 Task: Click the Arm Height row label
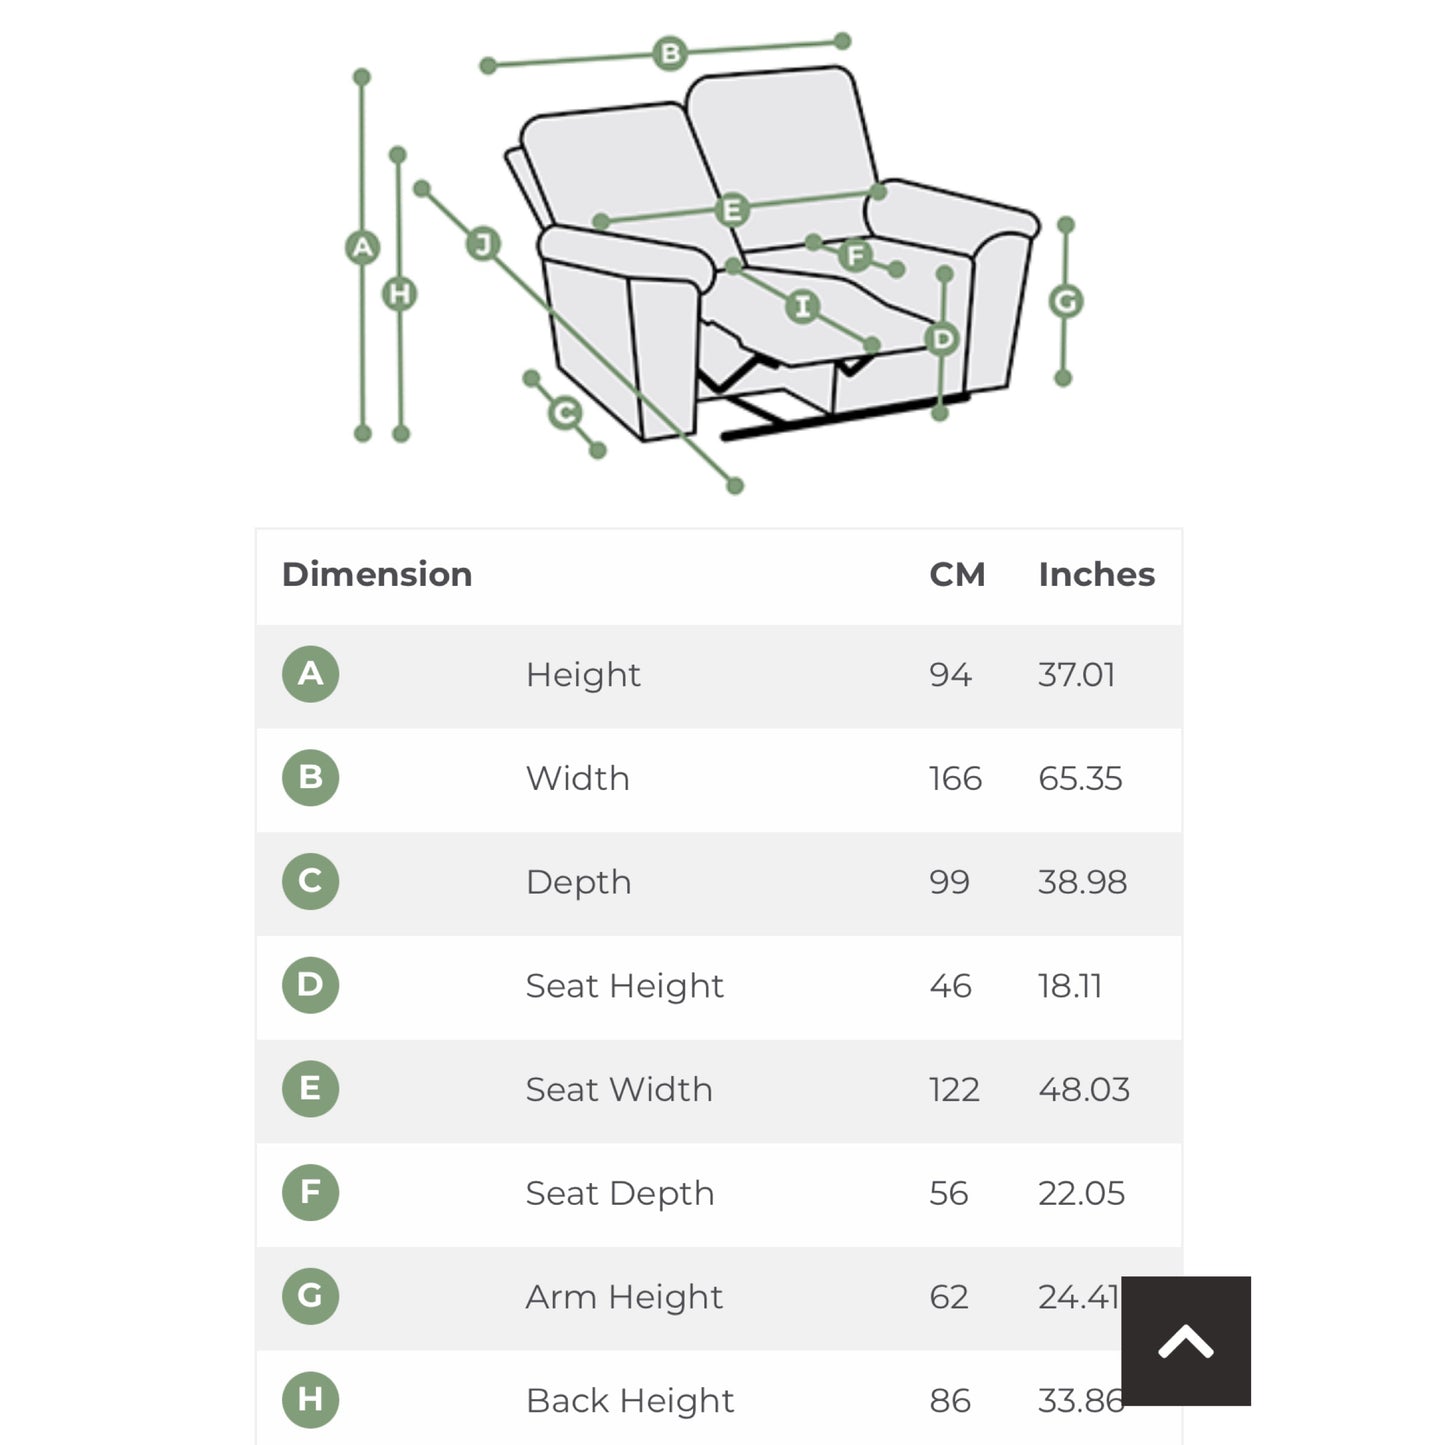coord(624,1297)
